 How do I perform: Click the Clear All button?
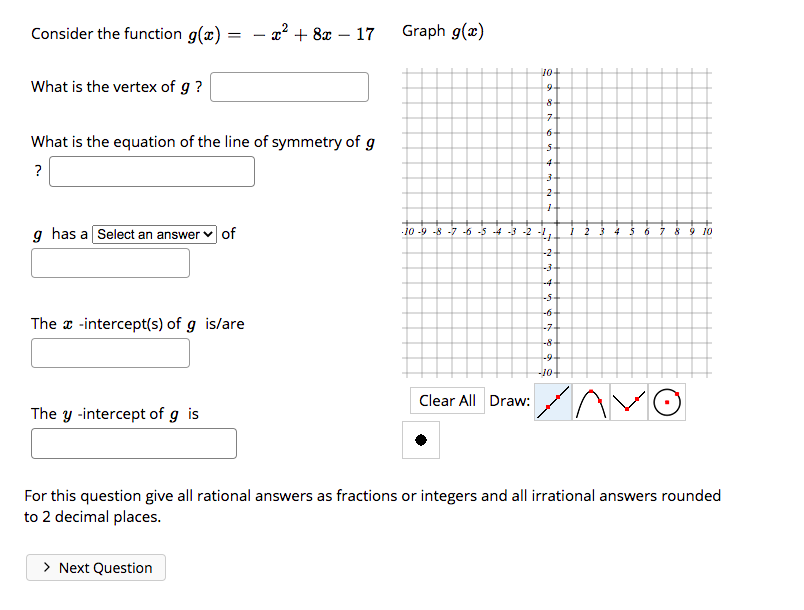click(x=447, y=400)
